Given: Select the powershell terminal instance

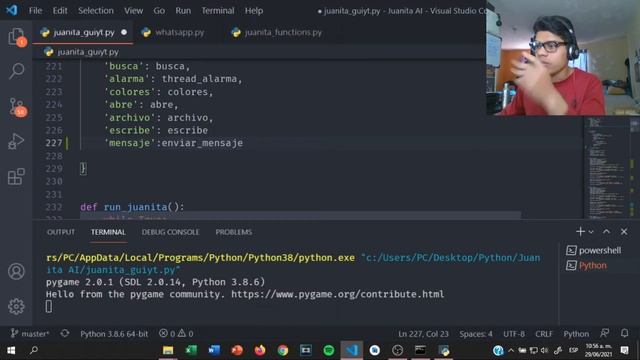Looking at the screenshot, I should [x=593, y=250].
